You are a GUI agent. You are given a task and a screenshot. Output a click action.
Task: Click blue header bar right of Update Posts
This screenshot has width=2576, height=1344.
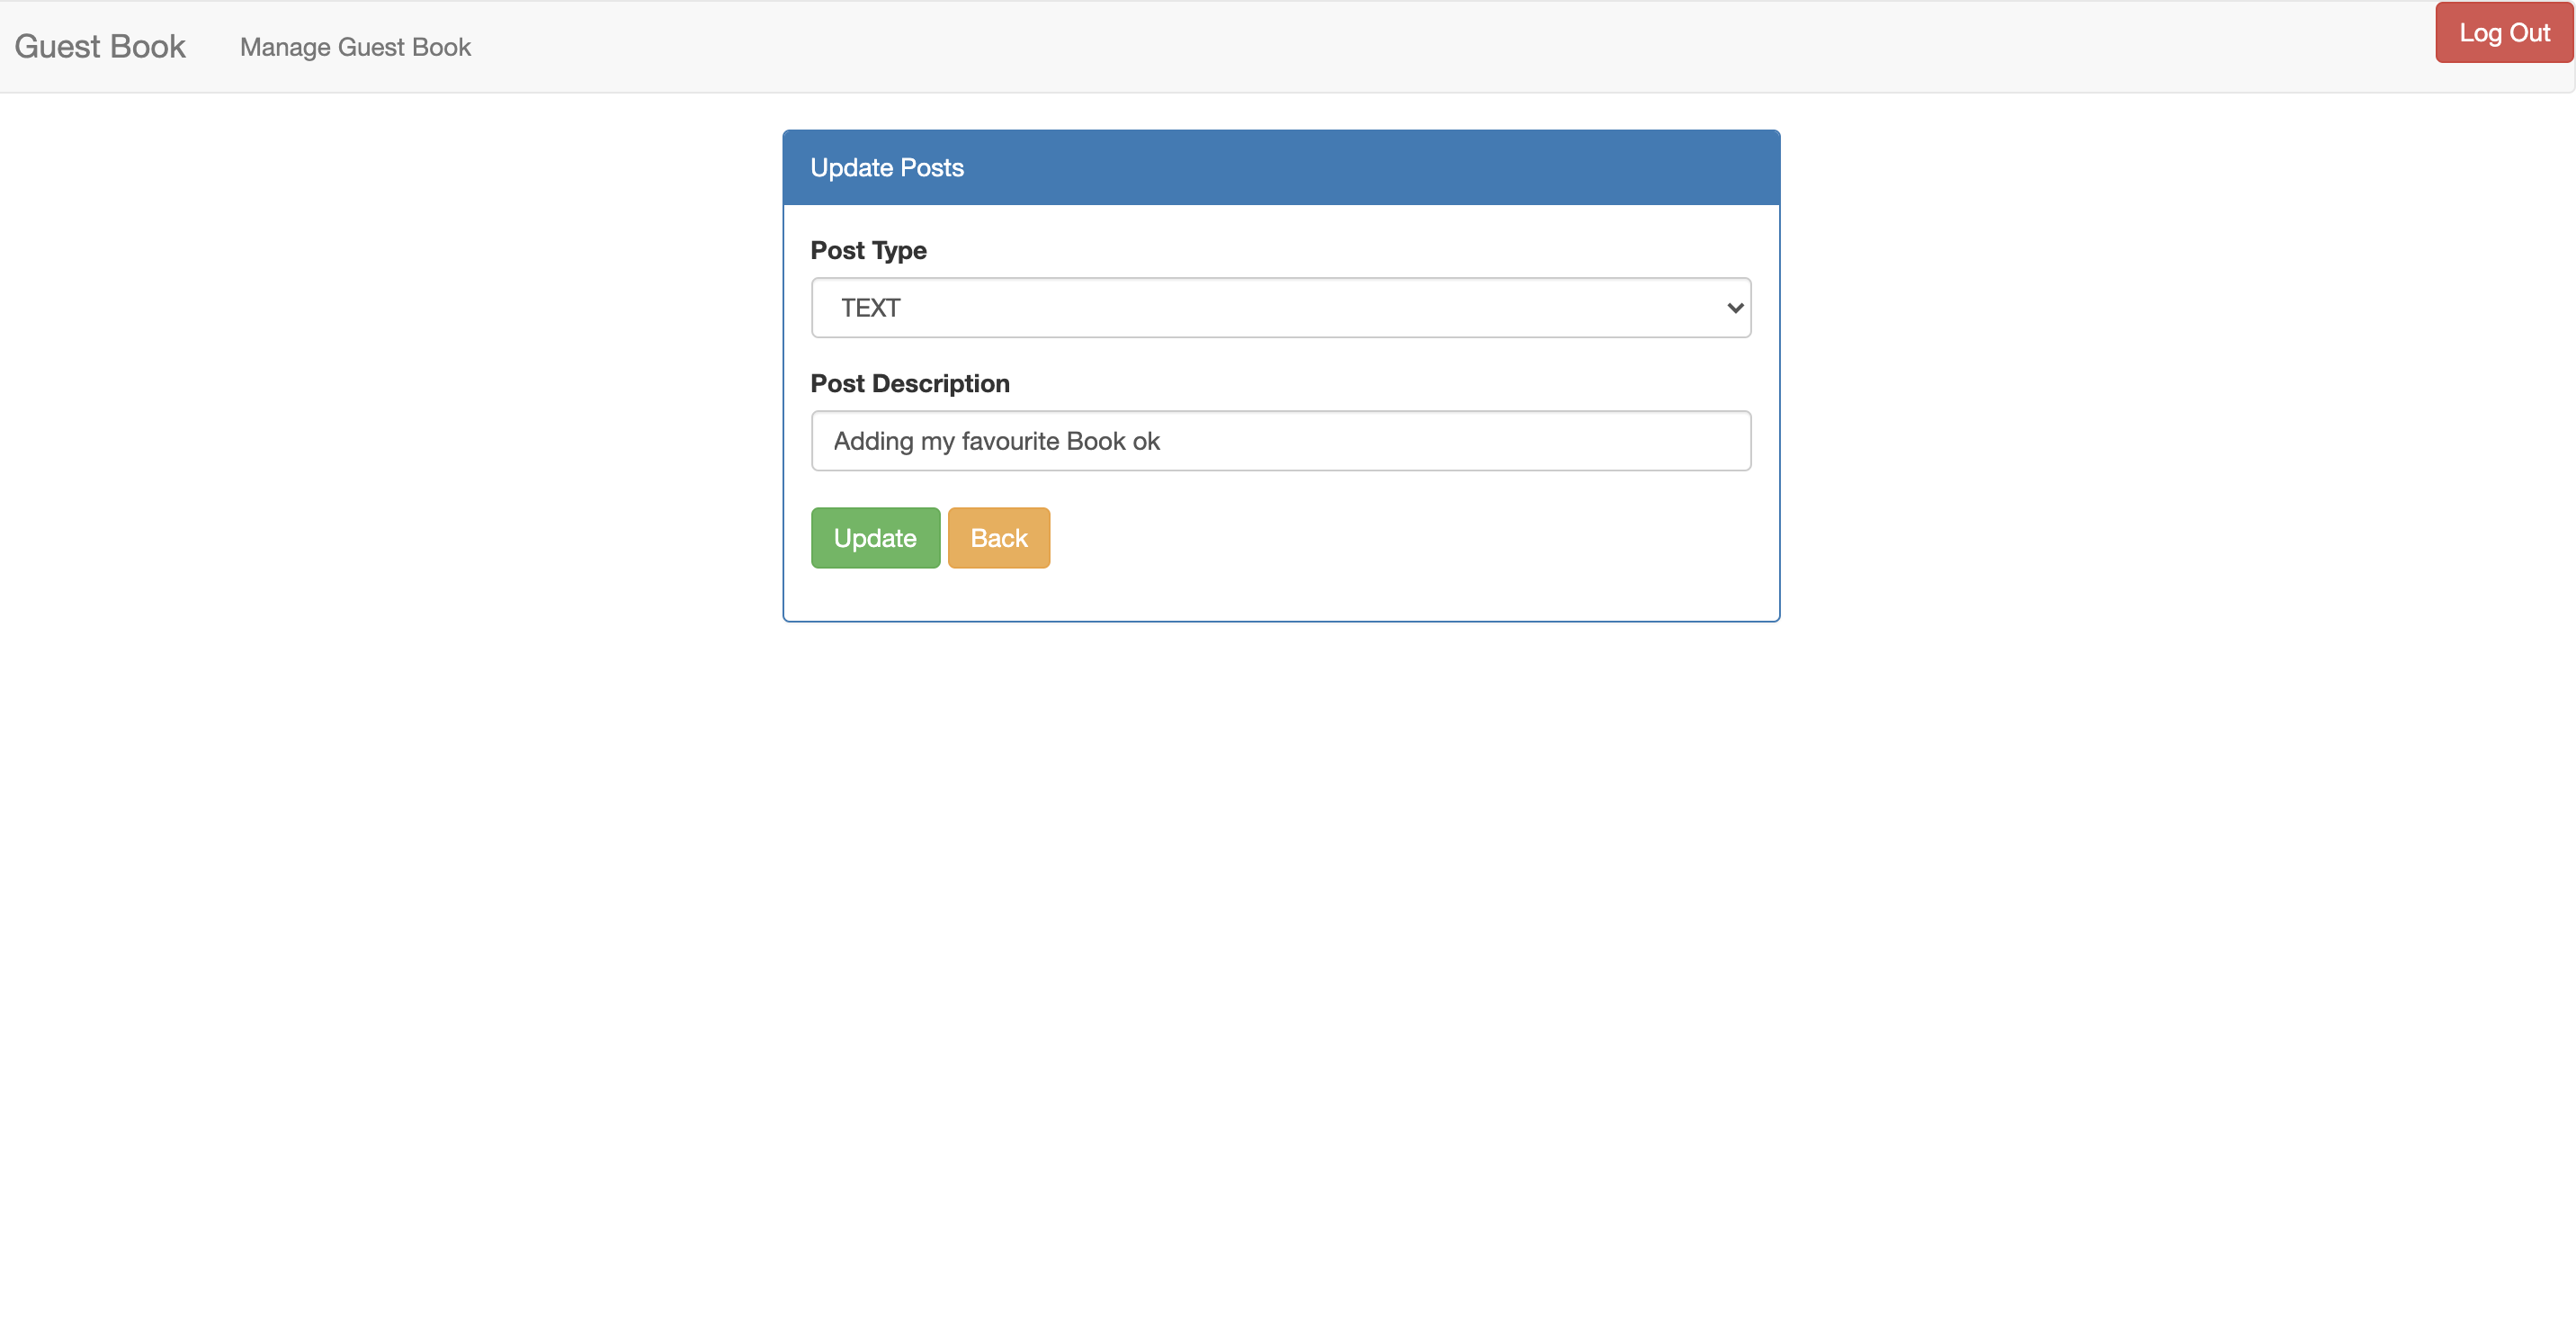tap(1400, 168)
